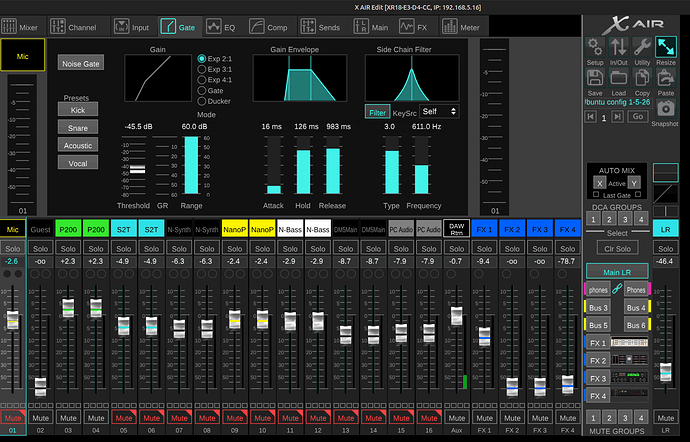Enable the Last Gate checkbox
This screenshot has width=690, height=442.
pyautogui.click(x=597, y=195)
